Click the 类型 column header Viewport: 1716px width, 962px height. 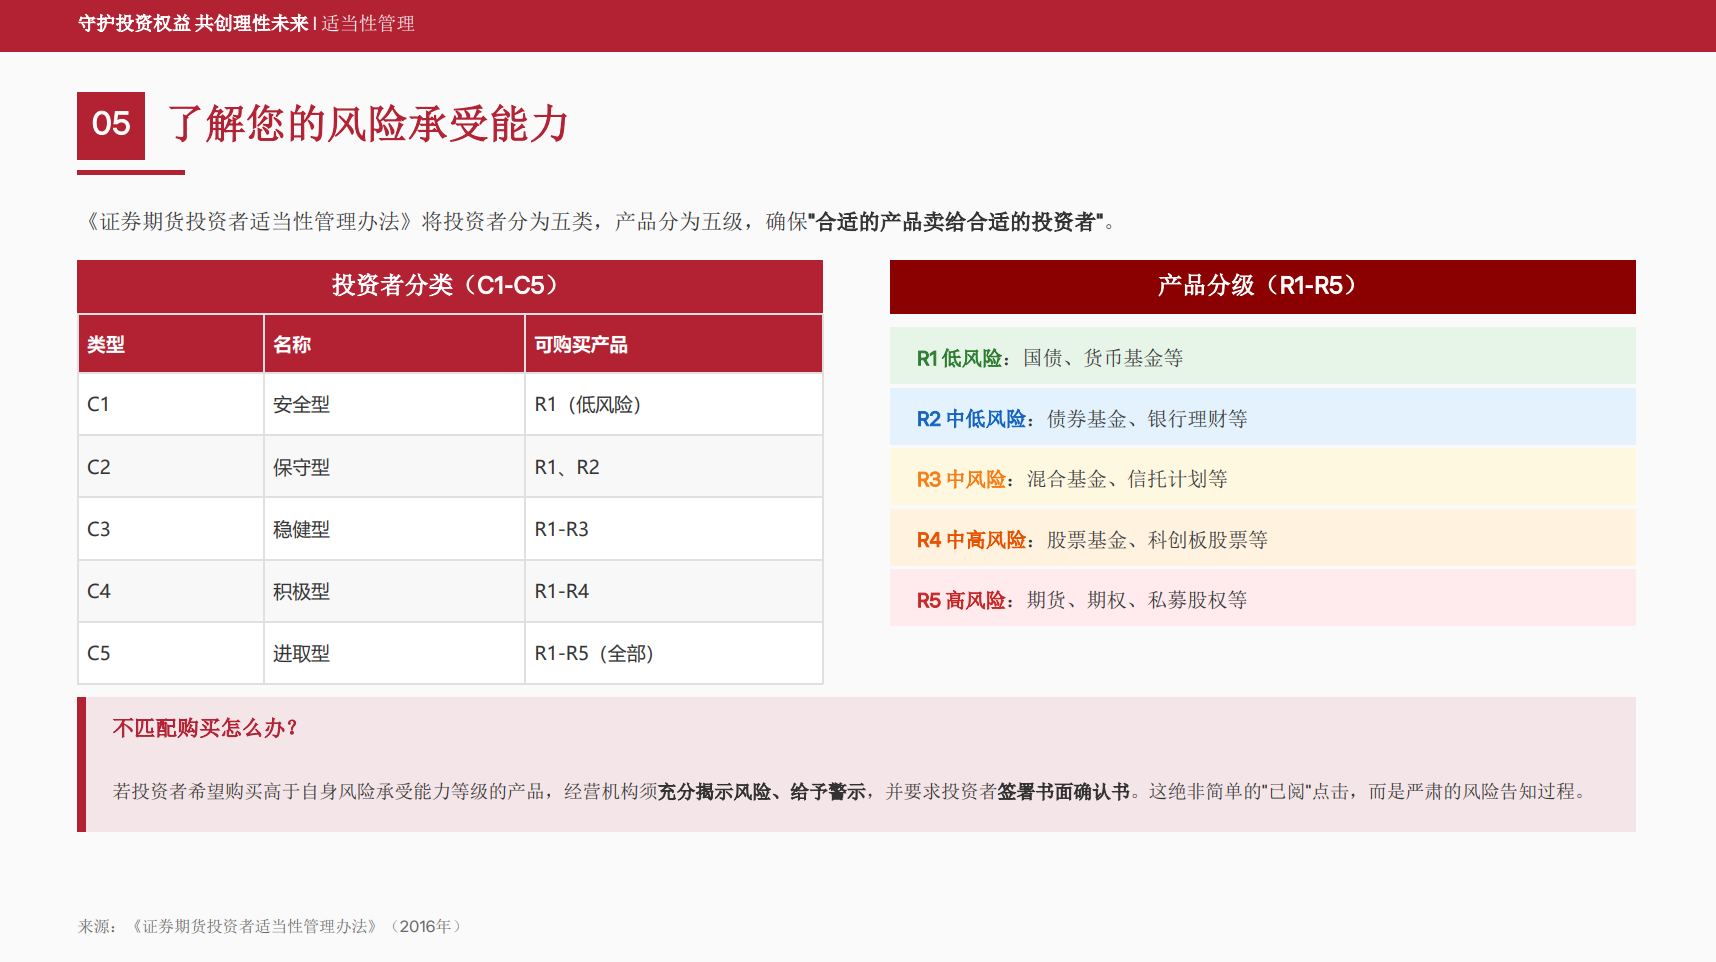point(171,344)
